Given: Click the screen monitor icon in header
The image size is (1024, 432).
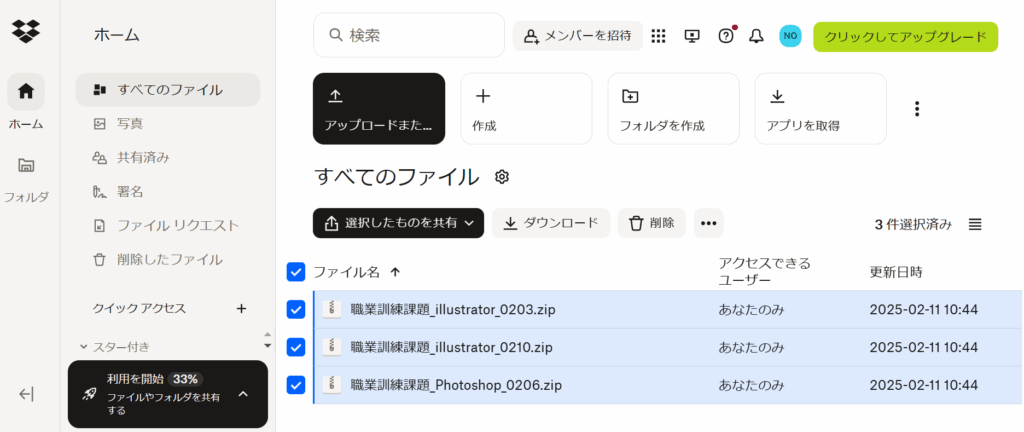Looking at the screenshot, I should click(692, 36).
